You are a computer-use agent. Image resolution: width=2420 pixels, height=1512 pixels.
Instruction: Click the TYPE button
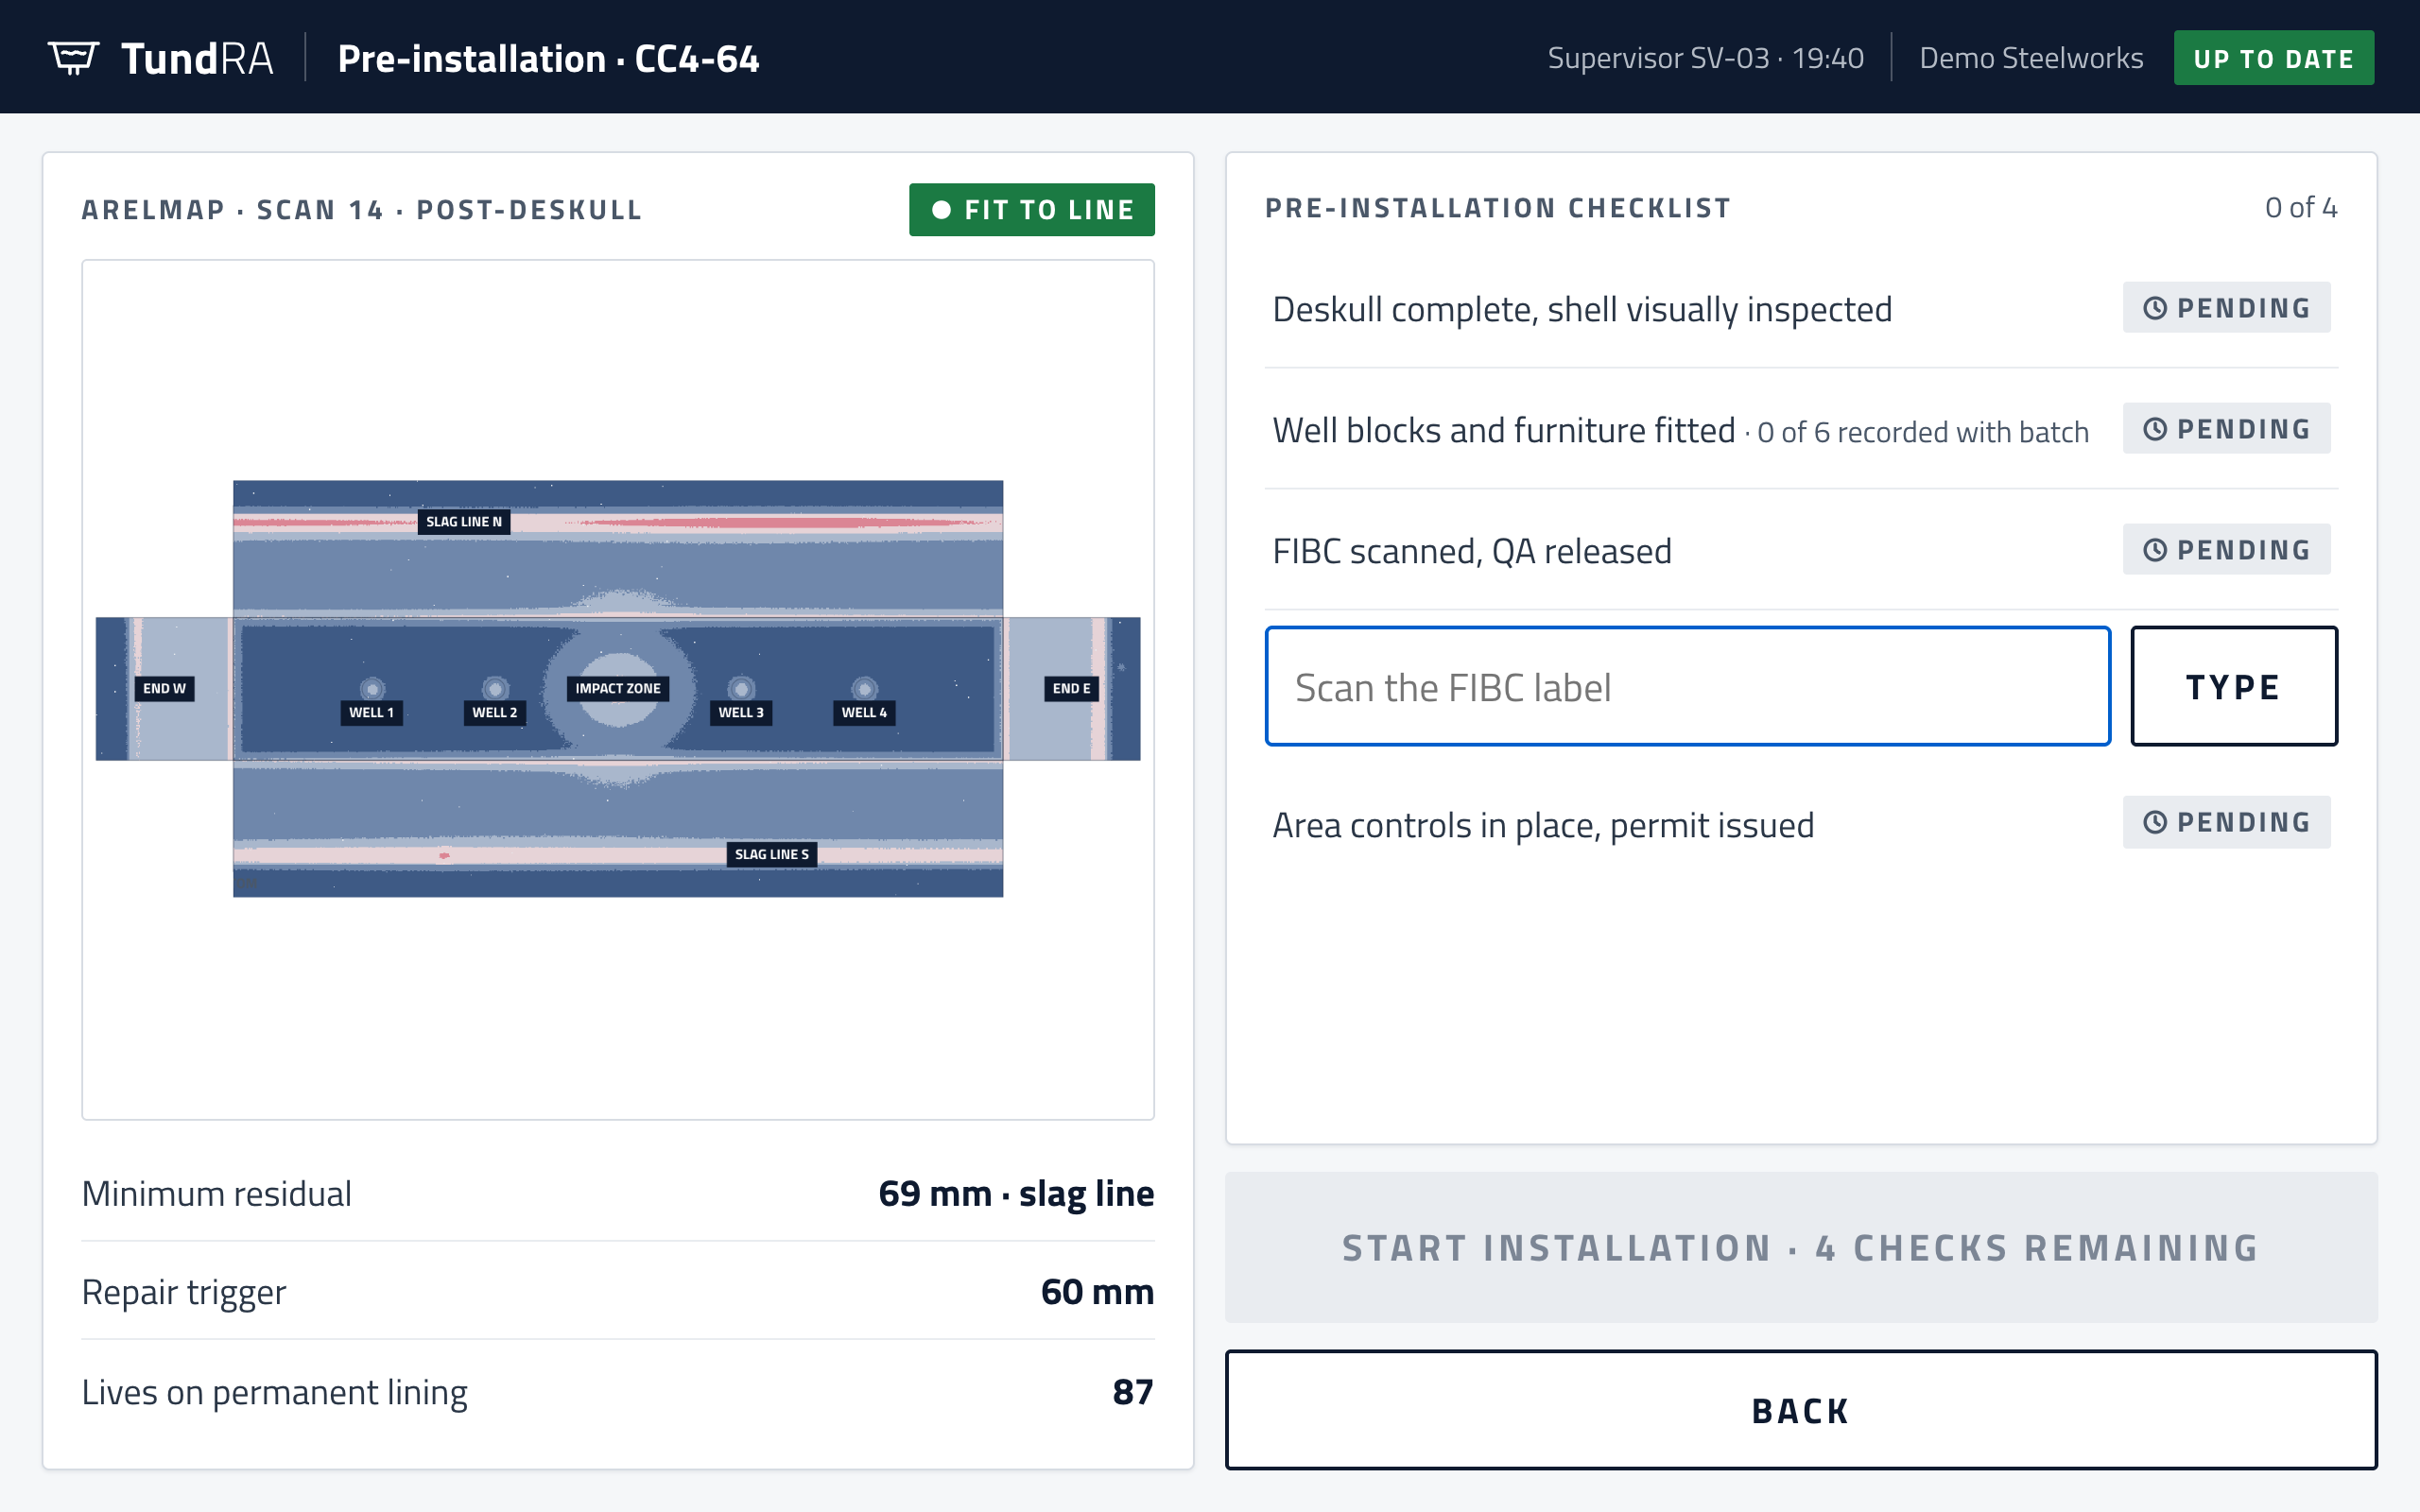(x=2233, y=687)
